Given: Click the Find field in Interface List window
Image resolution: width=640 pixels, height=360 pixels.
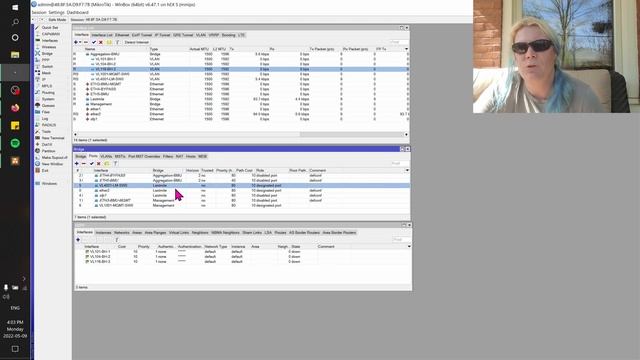Looking at the screenshot, I should click(399, 42).
